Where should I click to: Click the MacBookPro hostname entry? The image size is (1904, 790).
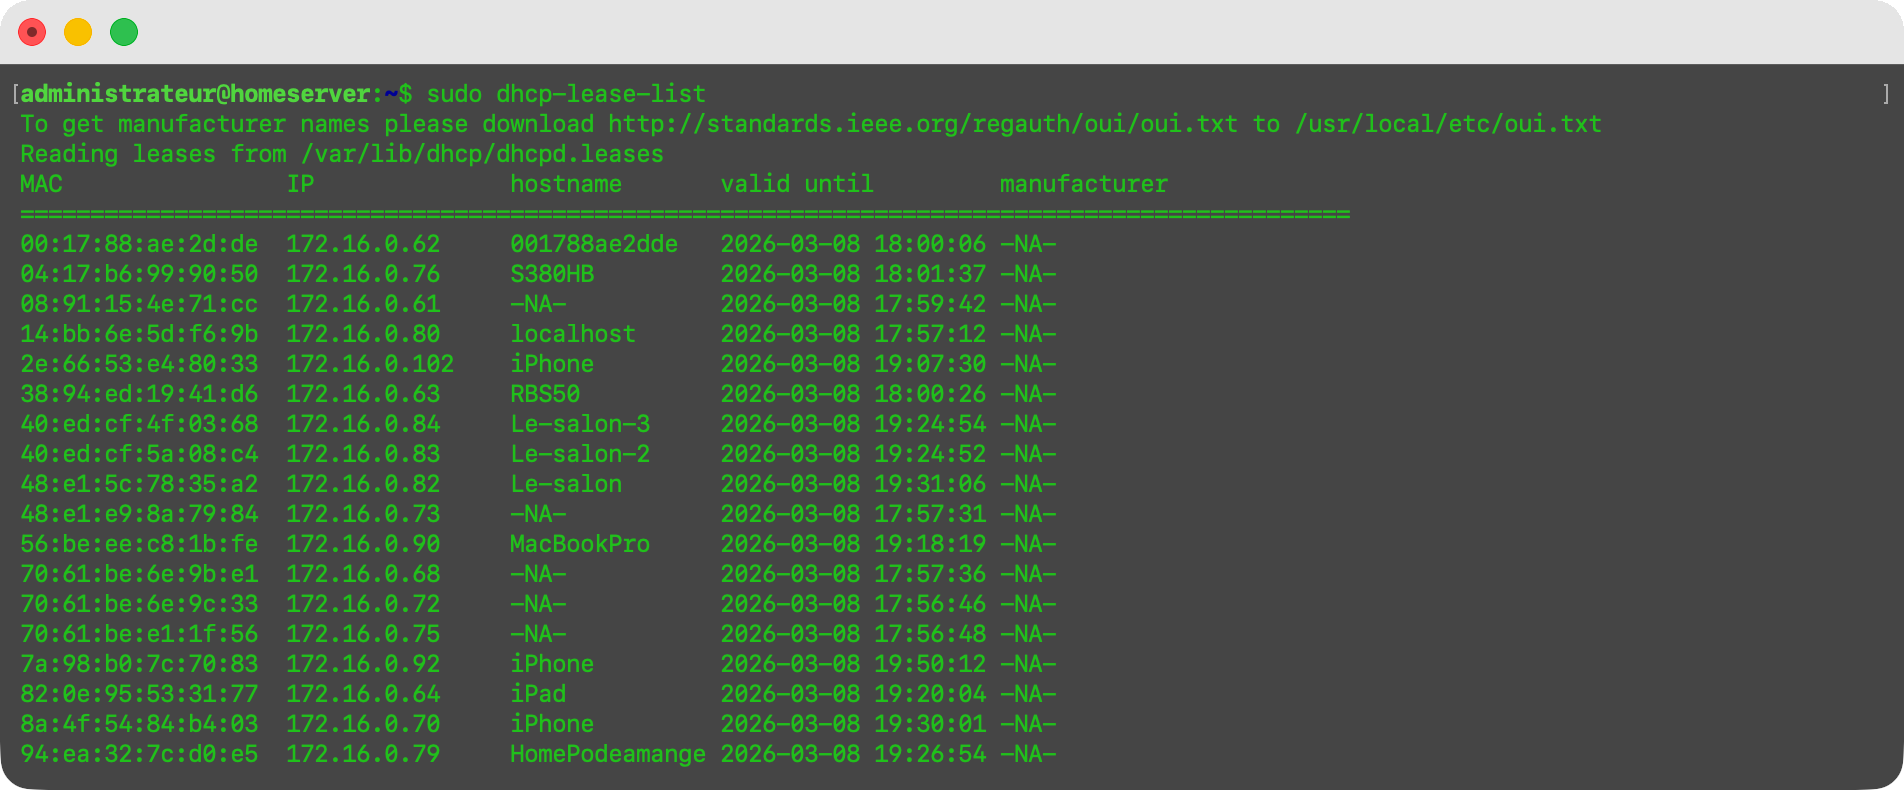coord(580,544)
